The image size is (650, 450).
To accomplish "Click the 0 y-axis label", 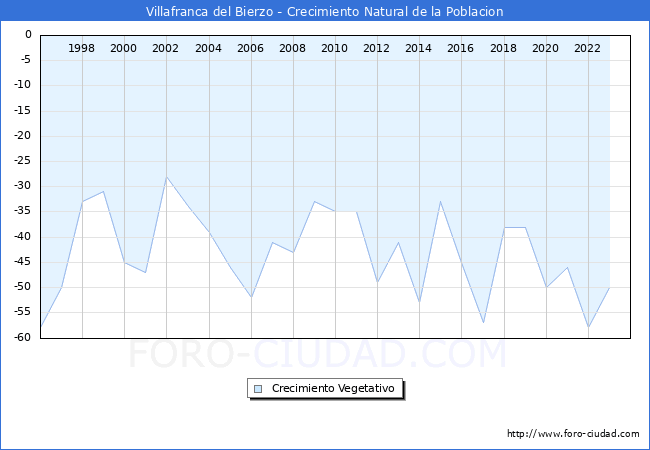I will (x=28, y=34).
